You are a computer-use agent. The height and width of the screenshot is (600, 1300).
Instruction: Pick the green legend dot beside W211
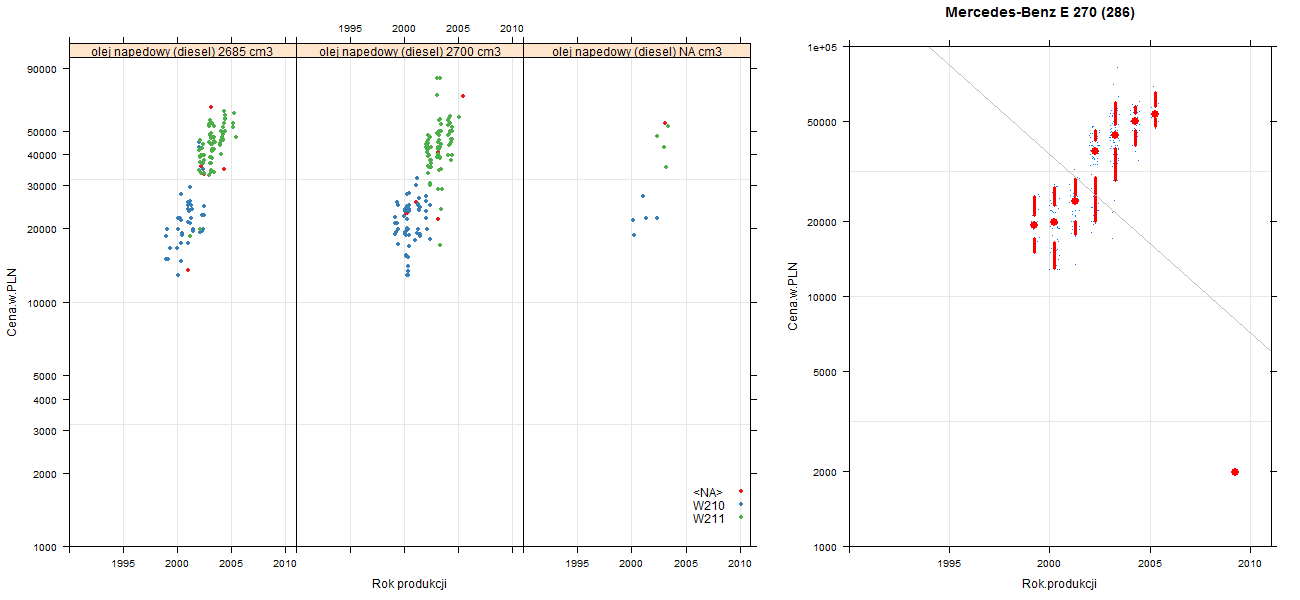point(740,517)
